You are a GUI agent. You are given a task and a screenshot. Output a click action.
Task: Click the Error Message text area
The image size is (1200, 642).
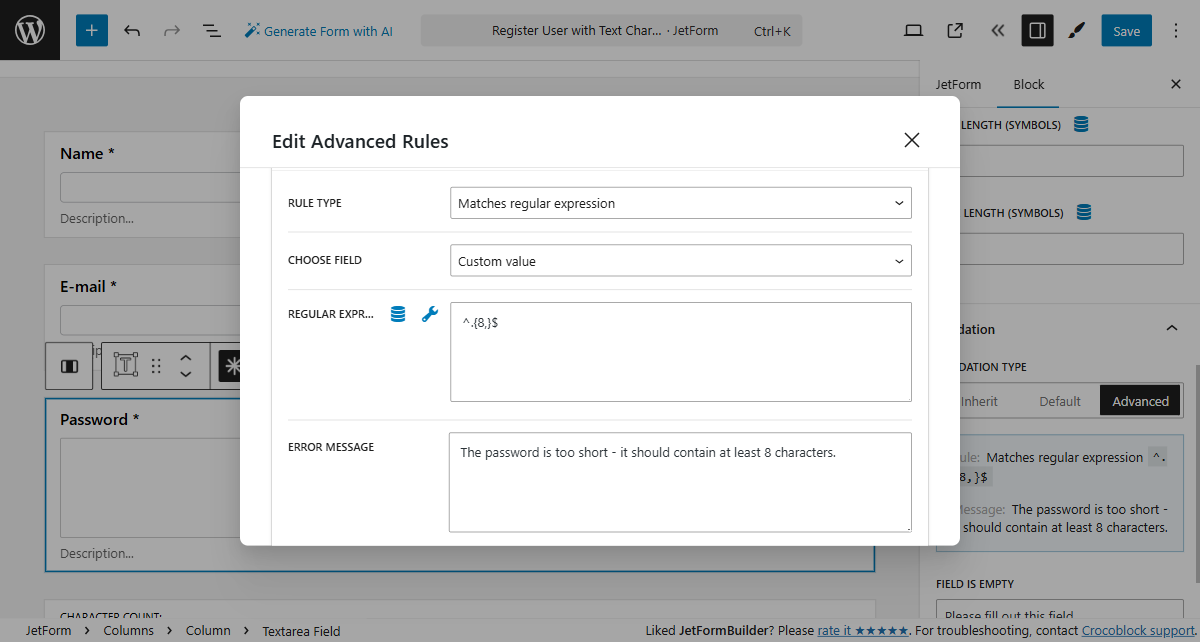680,482
